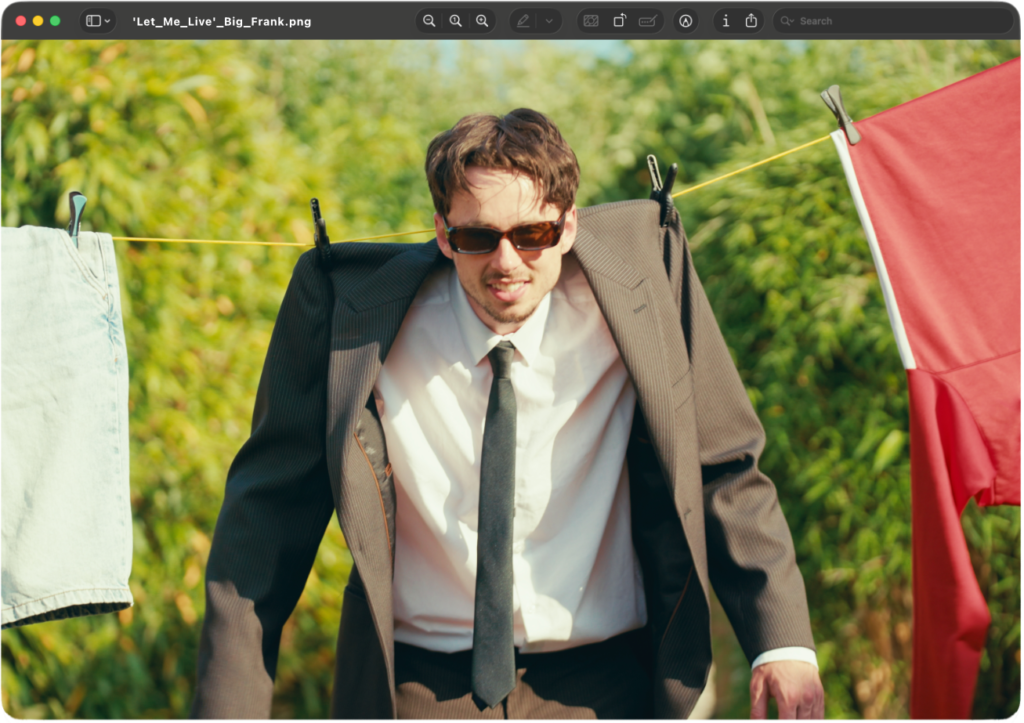Minimize the Preview window

coord(38,21)
